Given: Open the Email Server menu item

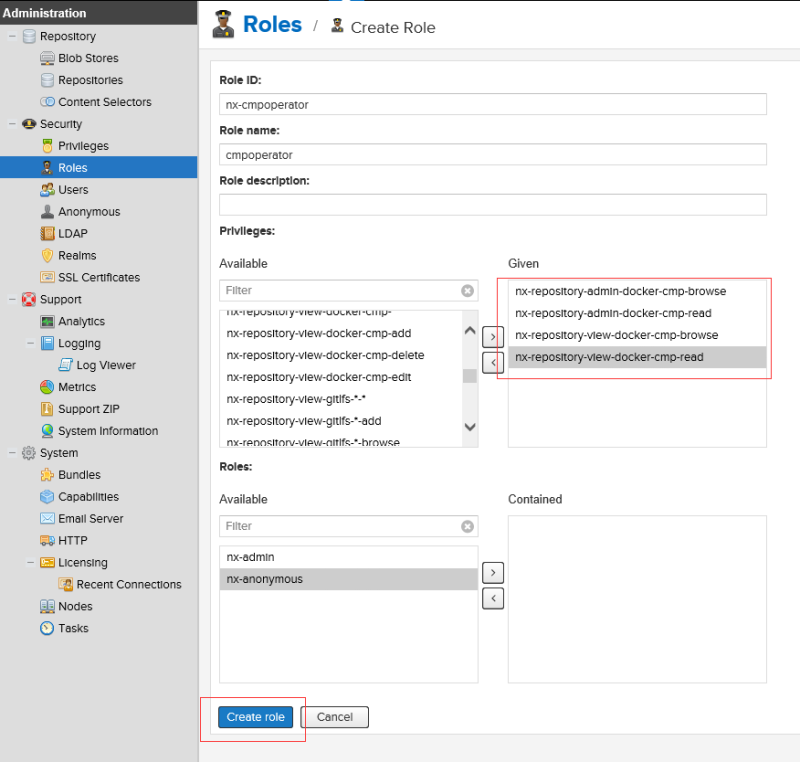Looking at the screenshot, I should click(90, 519).
